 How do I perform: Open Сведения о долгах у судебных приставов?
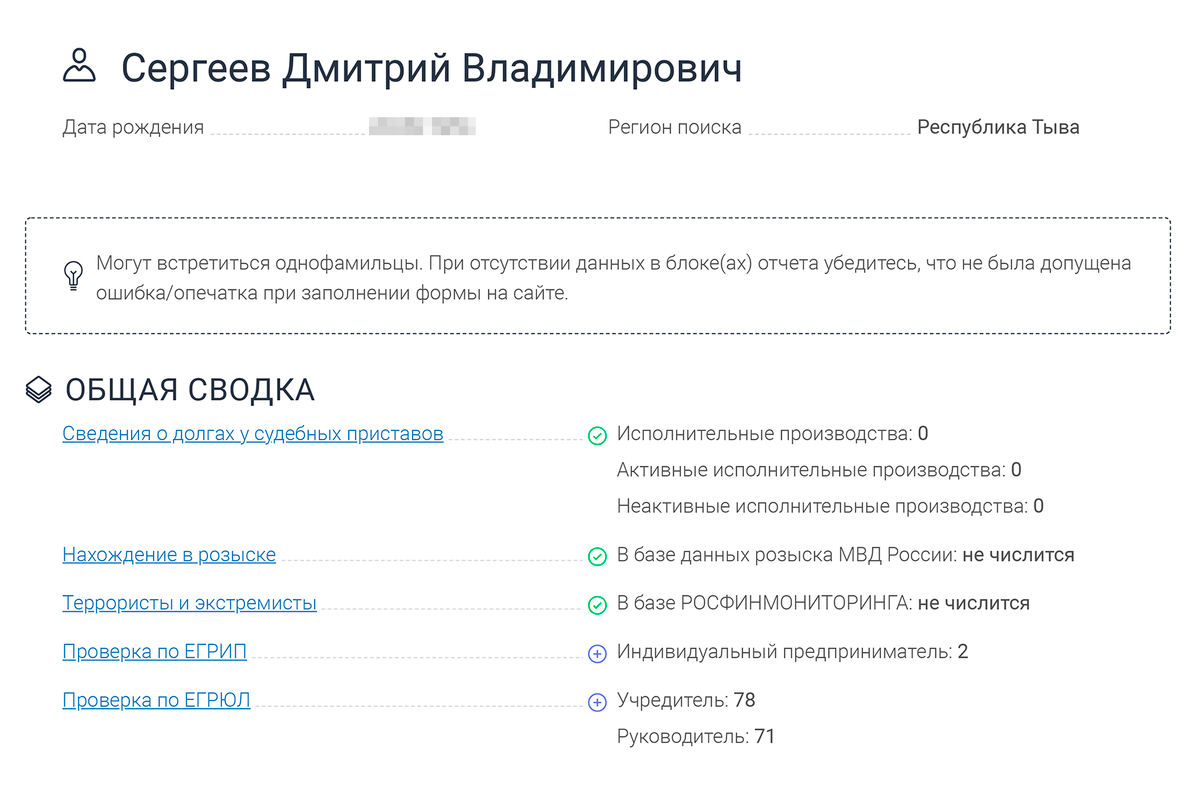[253, 434]
